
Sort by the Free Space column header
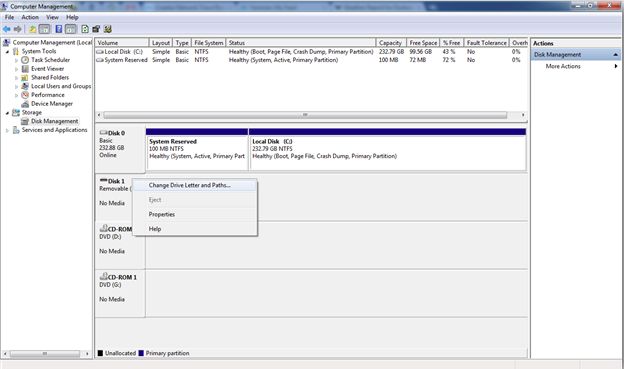423,43
